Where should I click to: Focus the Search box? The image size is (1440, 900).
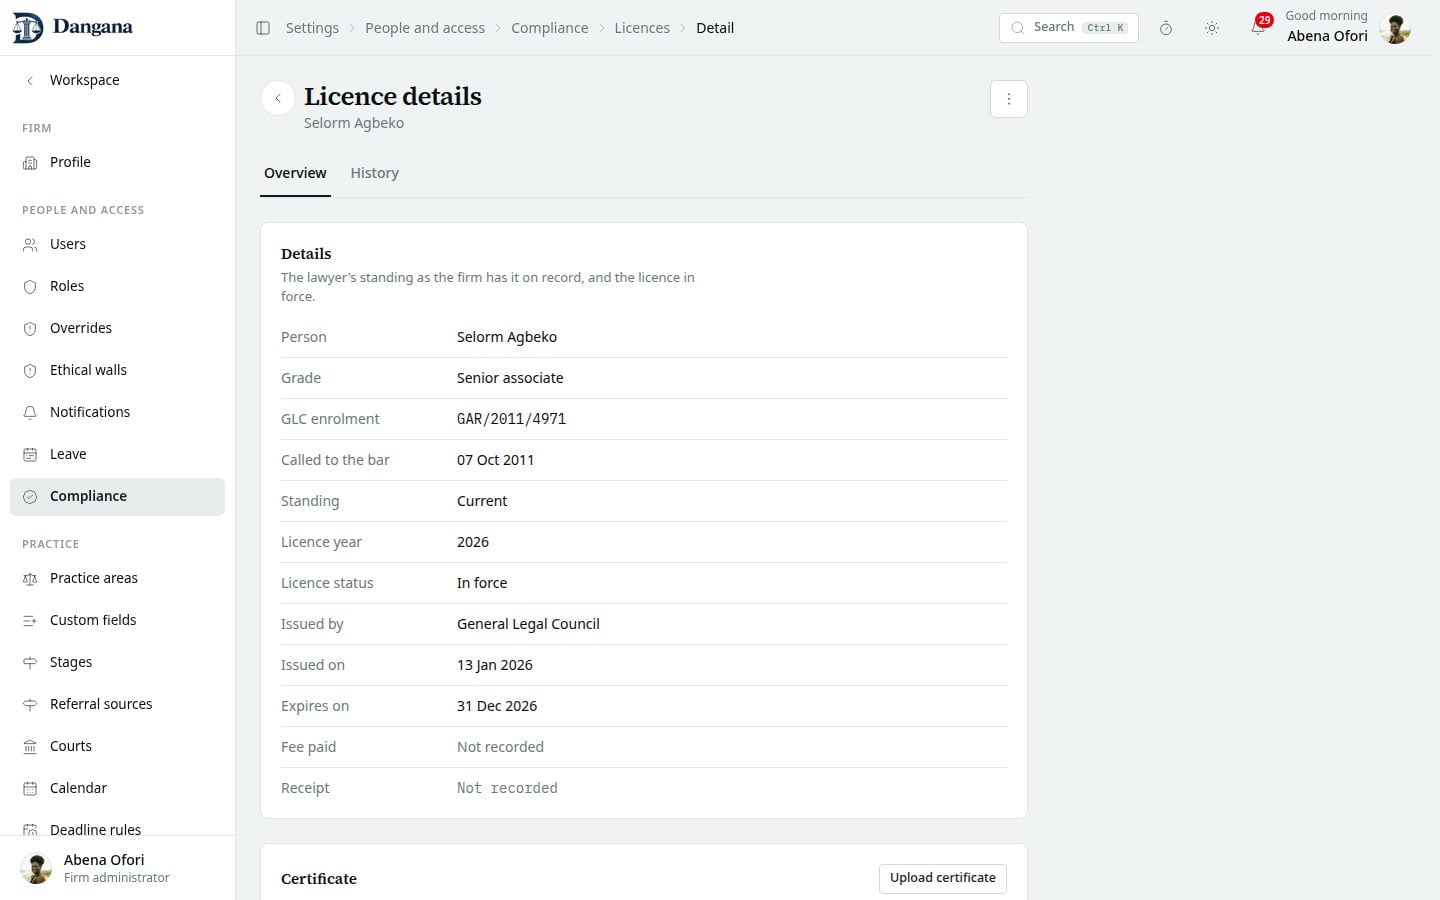(1068, 28)
